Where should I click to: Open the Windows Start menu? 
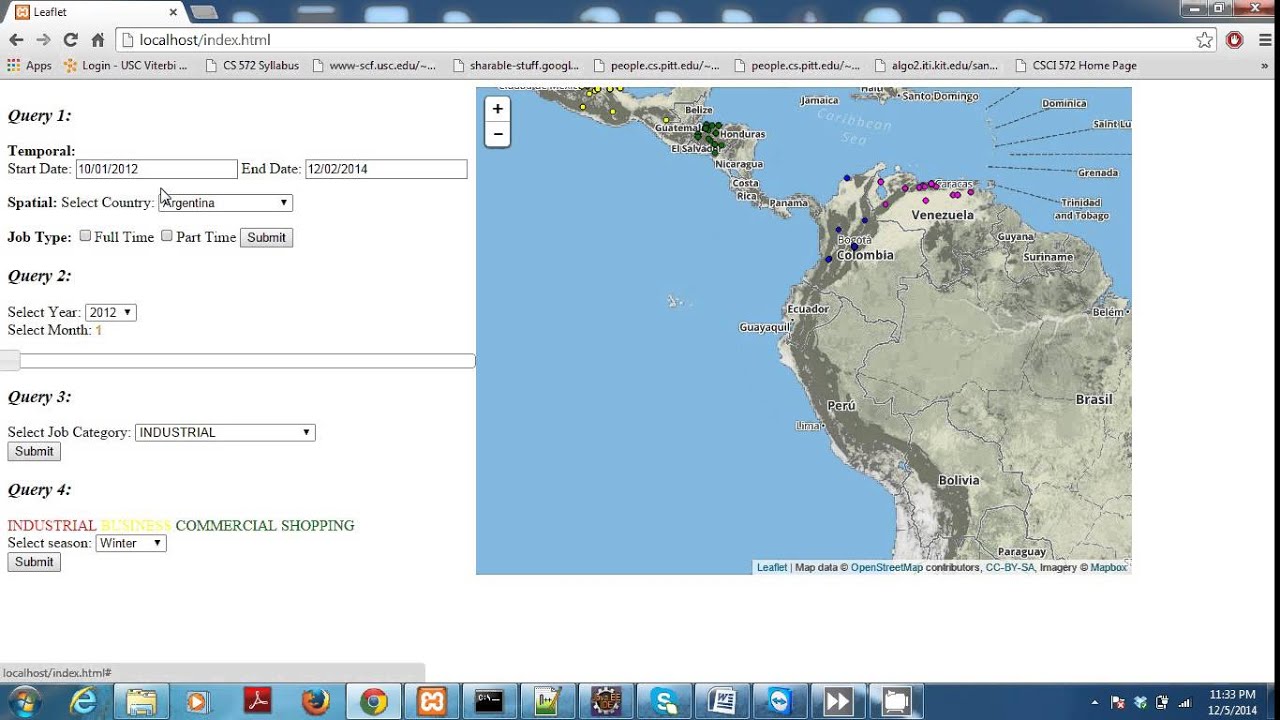click(23, 702)
